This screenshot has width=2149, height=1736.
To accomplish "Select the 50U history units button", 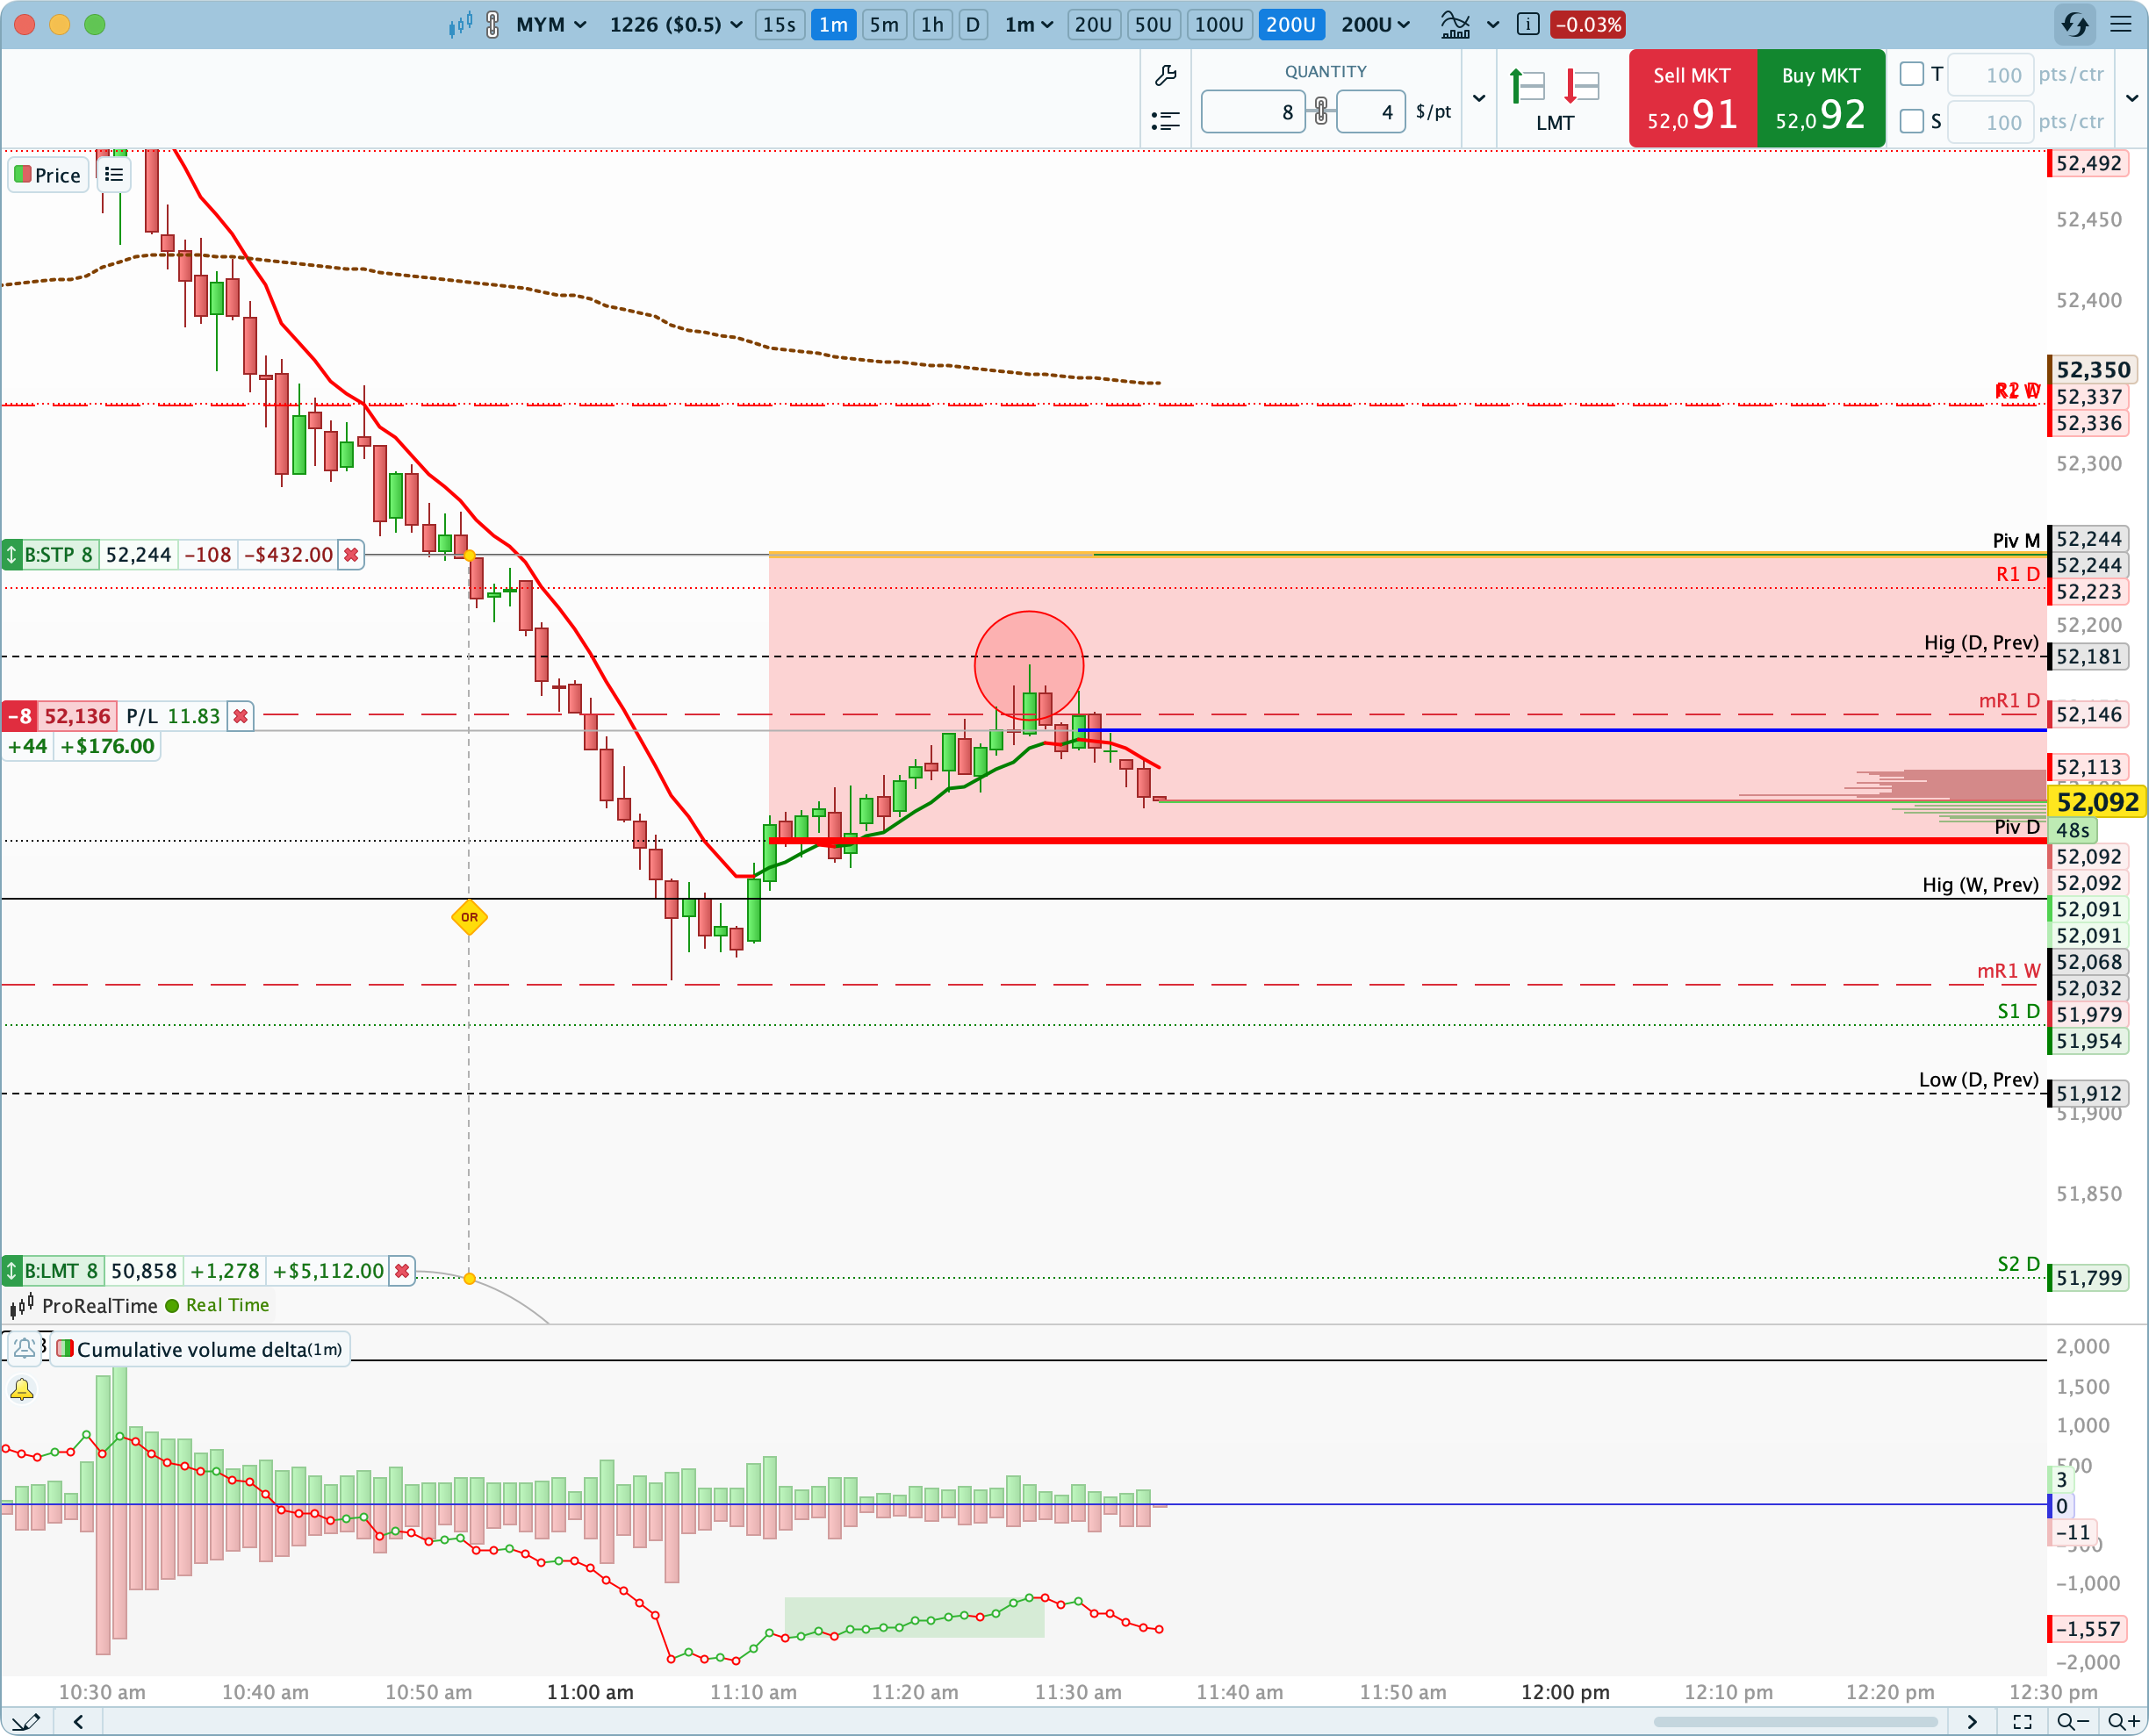I will tap(1153, 25).
